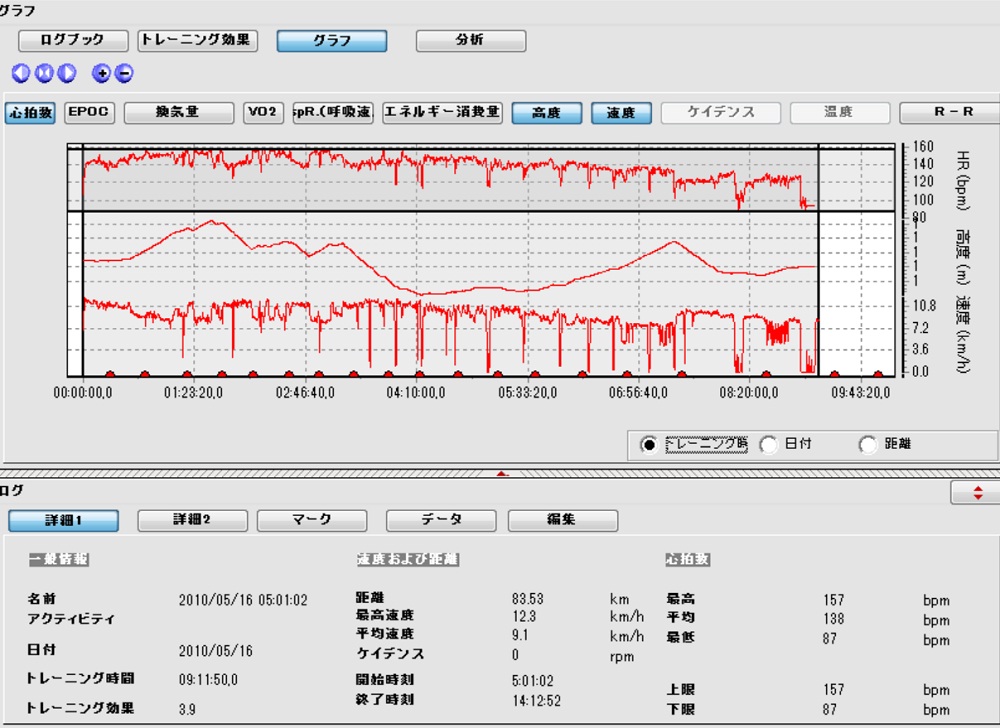1000x728 pixels.
Task: Click the トレーニング時間 field label
Action: tap(80, 678)
